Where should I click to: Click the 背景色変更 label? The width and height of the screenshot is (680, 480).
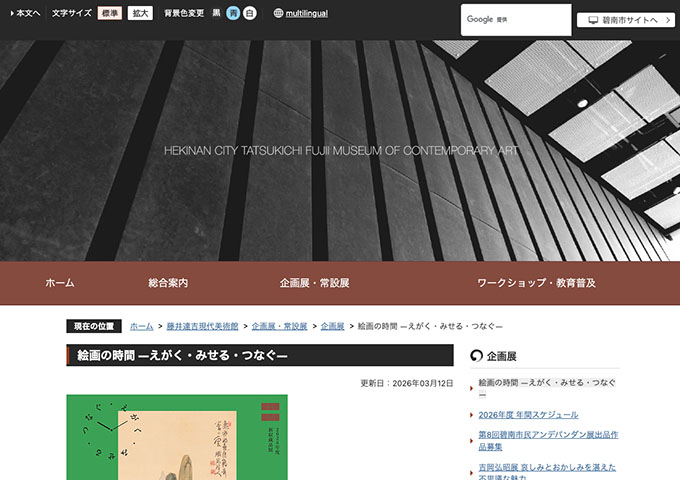[x=184, y=13]
